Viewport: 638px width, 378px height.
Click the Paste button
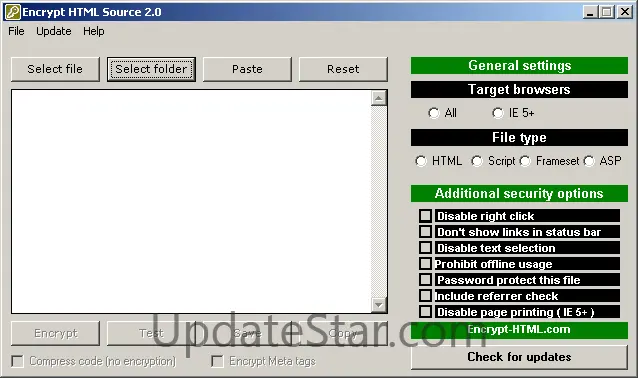[247, 69]
